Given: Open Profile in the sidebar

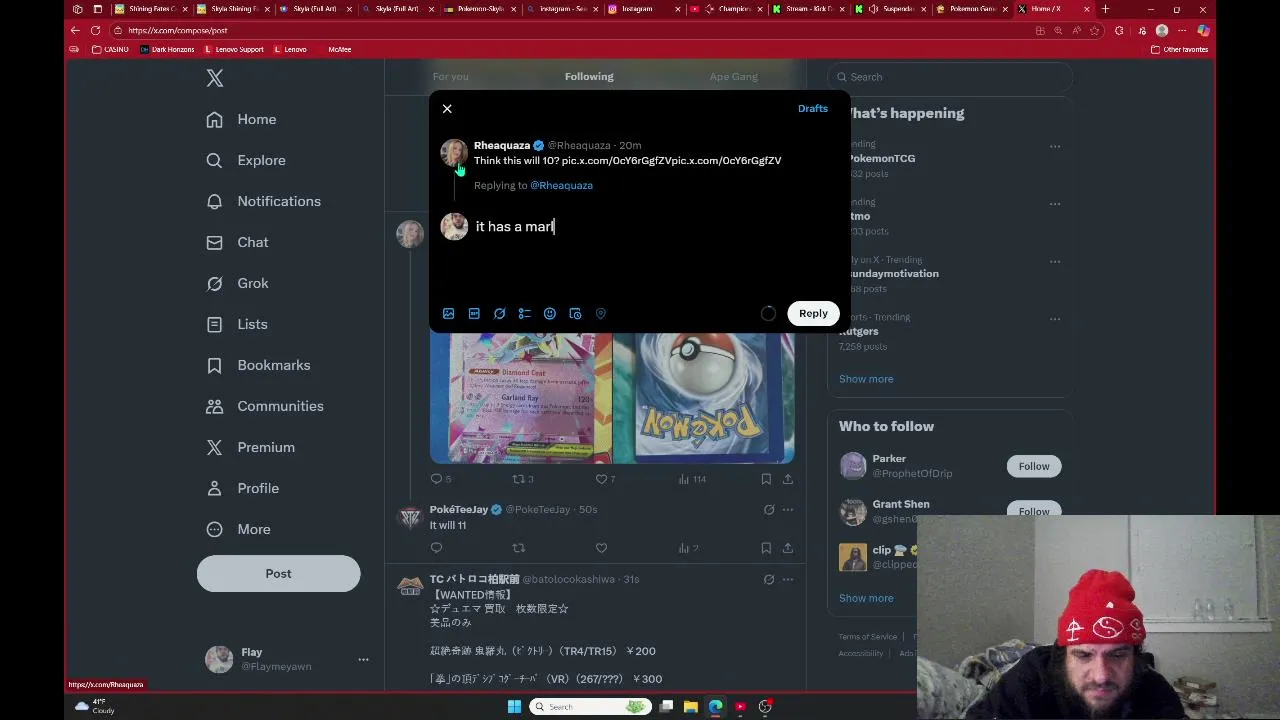Looking at the screenshot, I should point(242,488).
